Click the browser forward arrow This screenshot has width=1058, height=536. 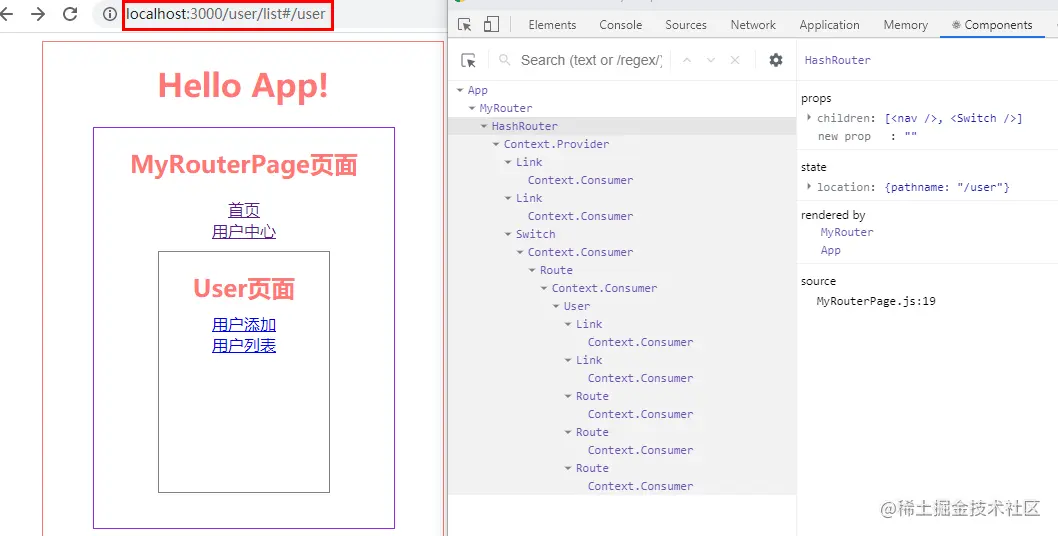coord(38,14)
